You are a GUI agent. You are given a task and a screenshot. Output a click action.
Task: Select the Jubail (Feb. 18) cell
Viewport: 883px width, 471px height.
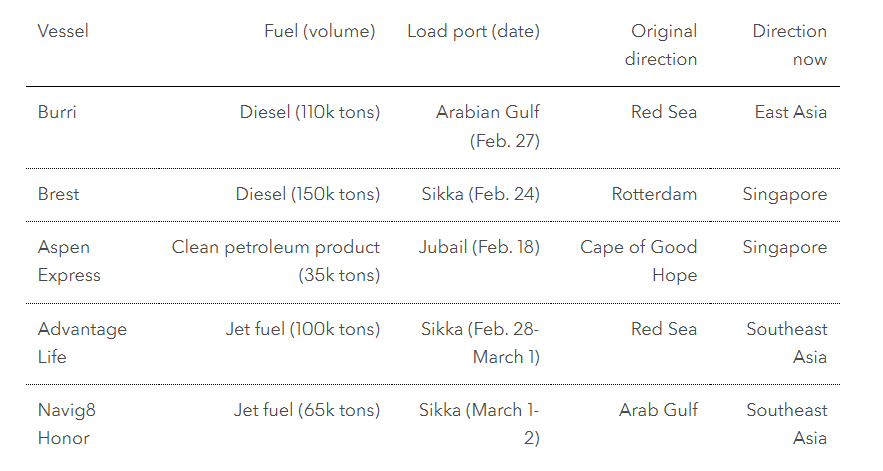coord(478,247)
